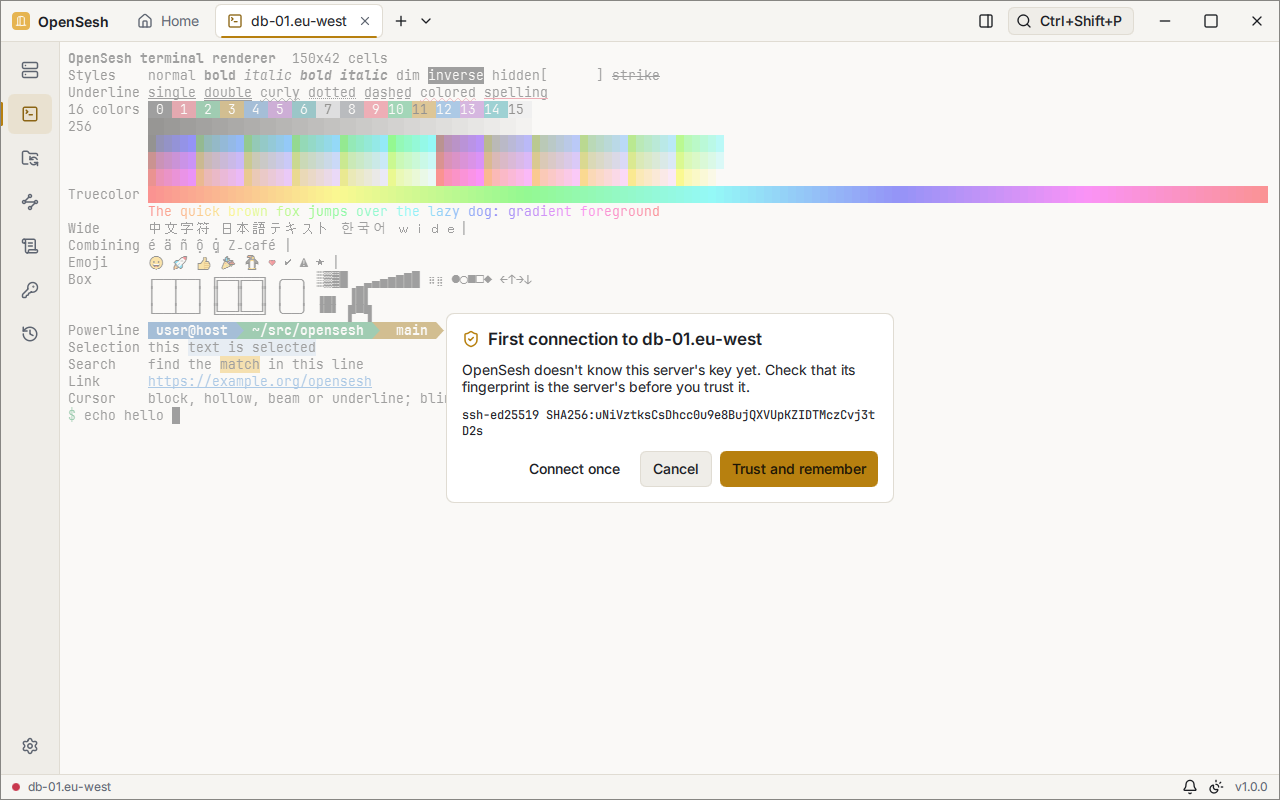Click the notifications bell in the status bar
Screen dimensions: 1280x800
point(1190,787)
